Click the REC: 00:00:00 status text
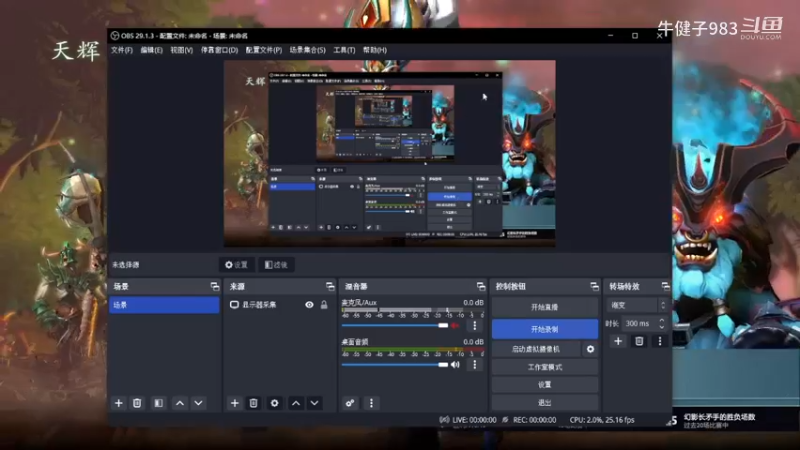 coord(535,420)
